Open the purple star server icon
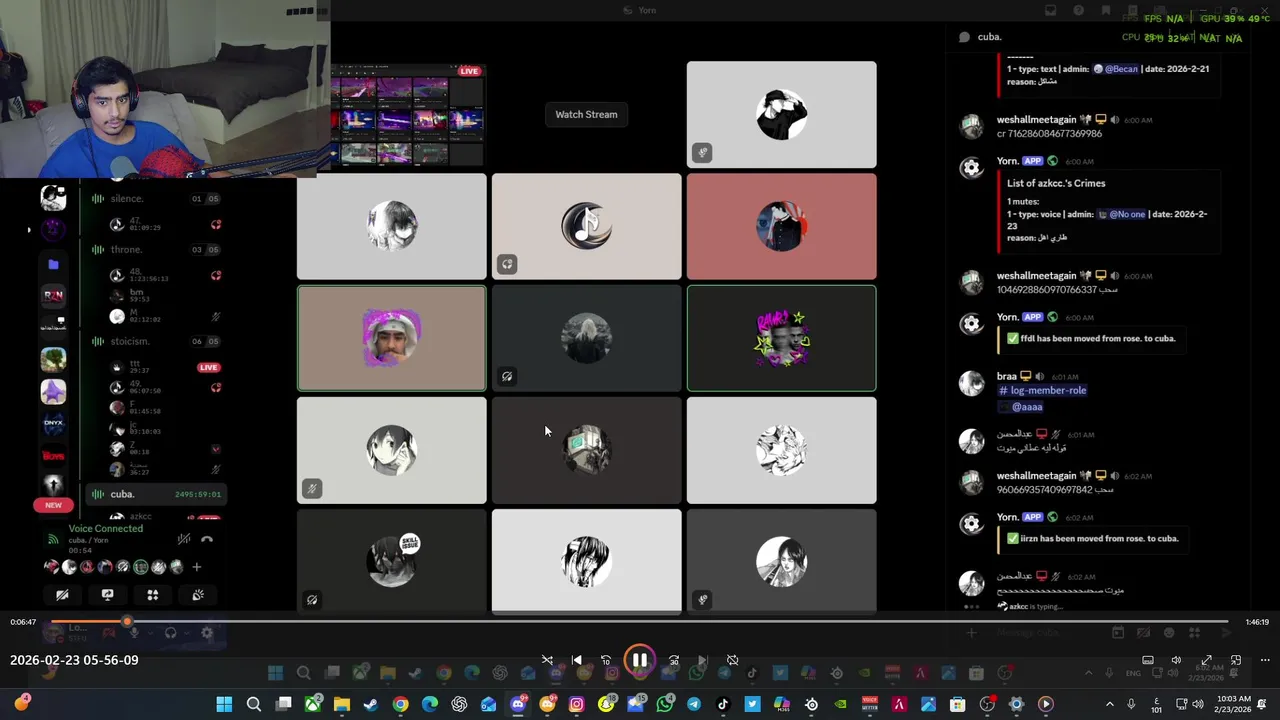Viewport: 1280px width, 720px height. tap(53, 391)
